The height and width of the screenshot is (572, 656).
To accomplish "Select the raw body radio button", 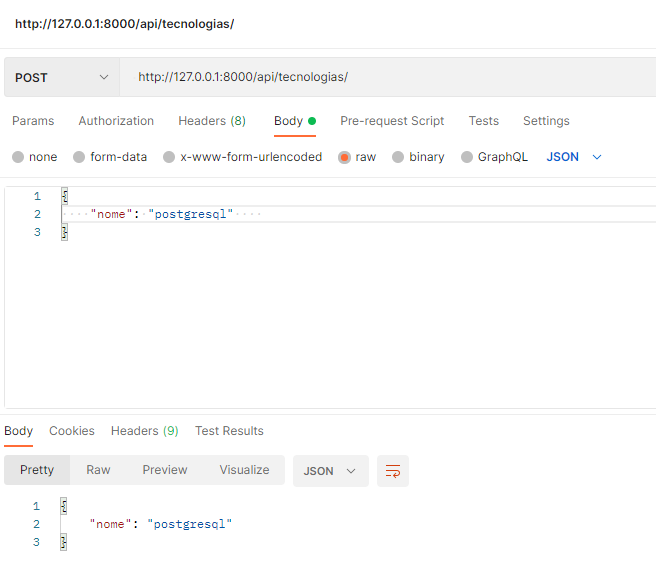I will click(x=344, y=157).
